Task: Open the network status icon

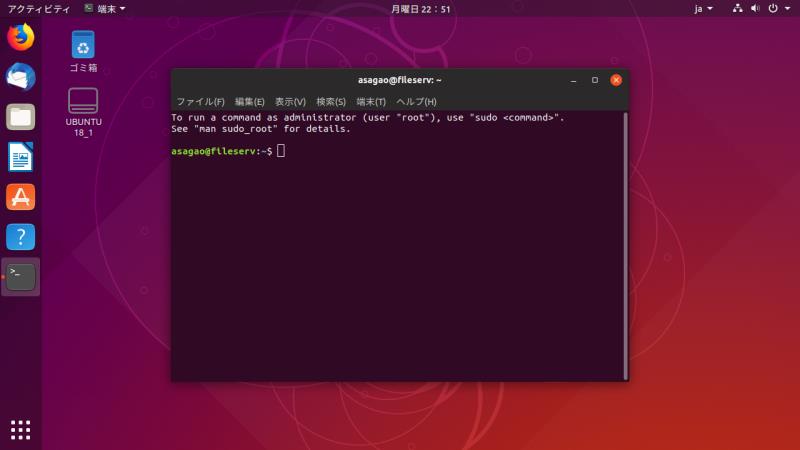Action: (x=737, y=8)
